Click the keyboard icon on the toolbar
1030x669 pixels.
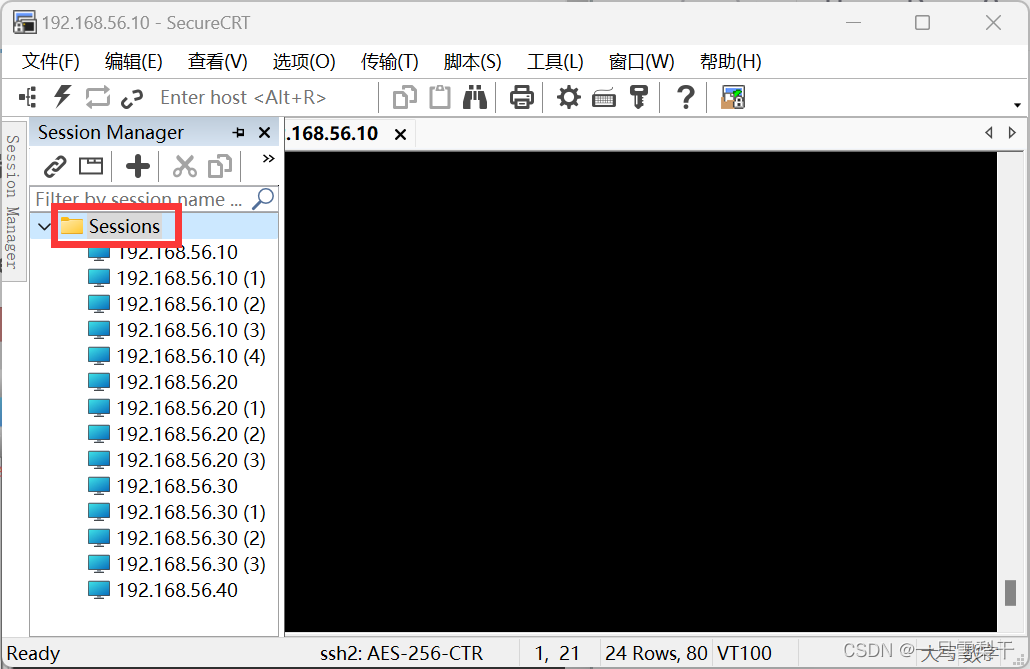point(603,97)
